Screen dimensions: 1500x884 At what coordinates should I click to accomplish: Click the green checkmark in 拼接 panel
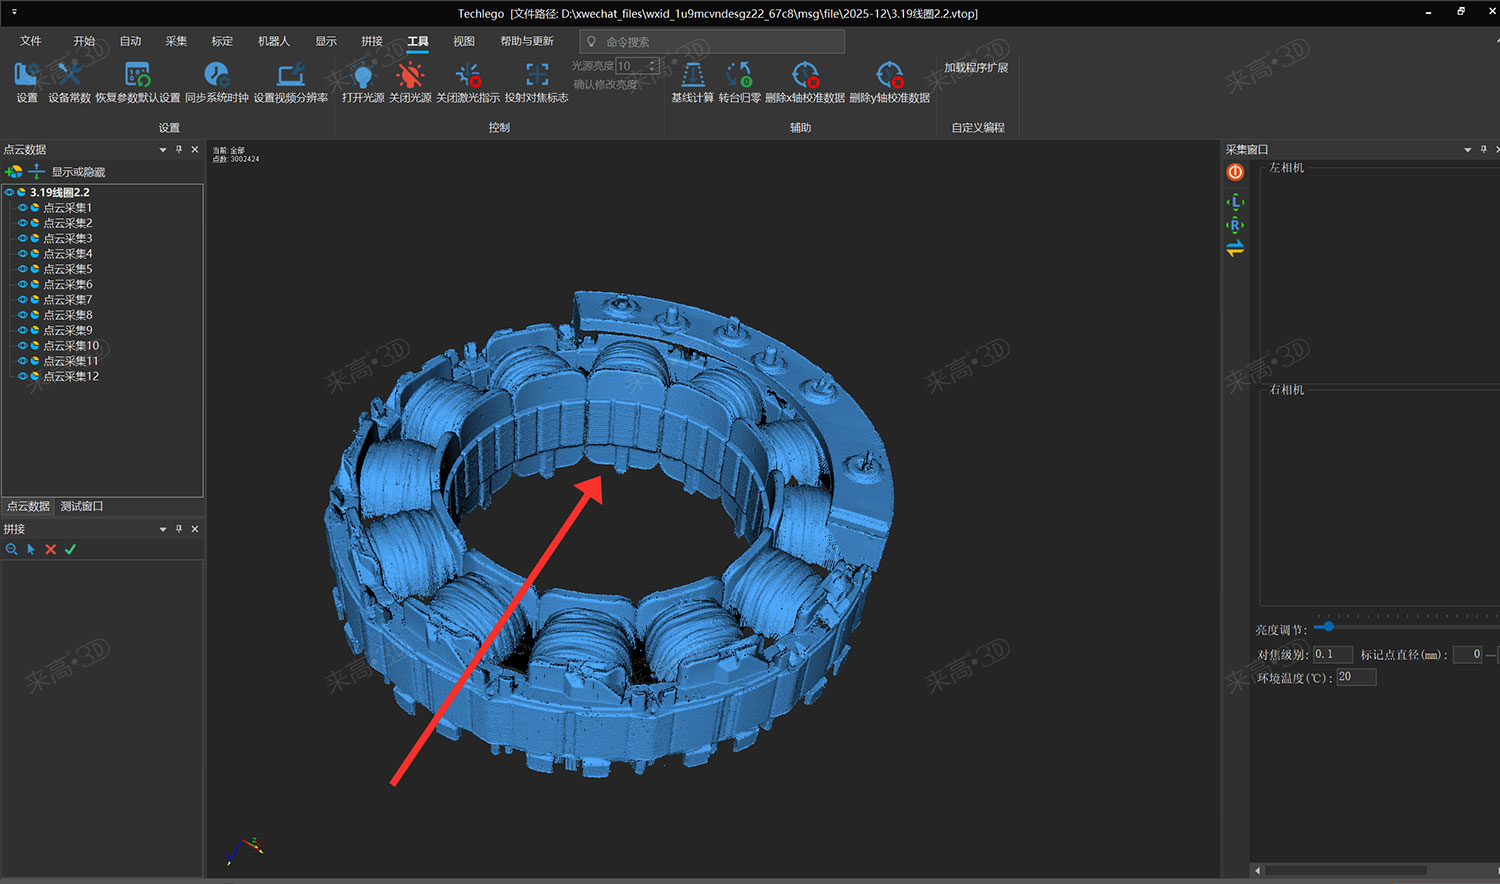tap(70, 549)
